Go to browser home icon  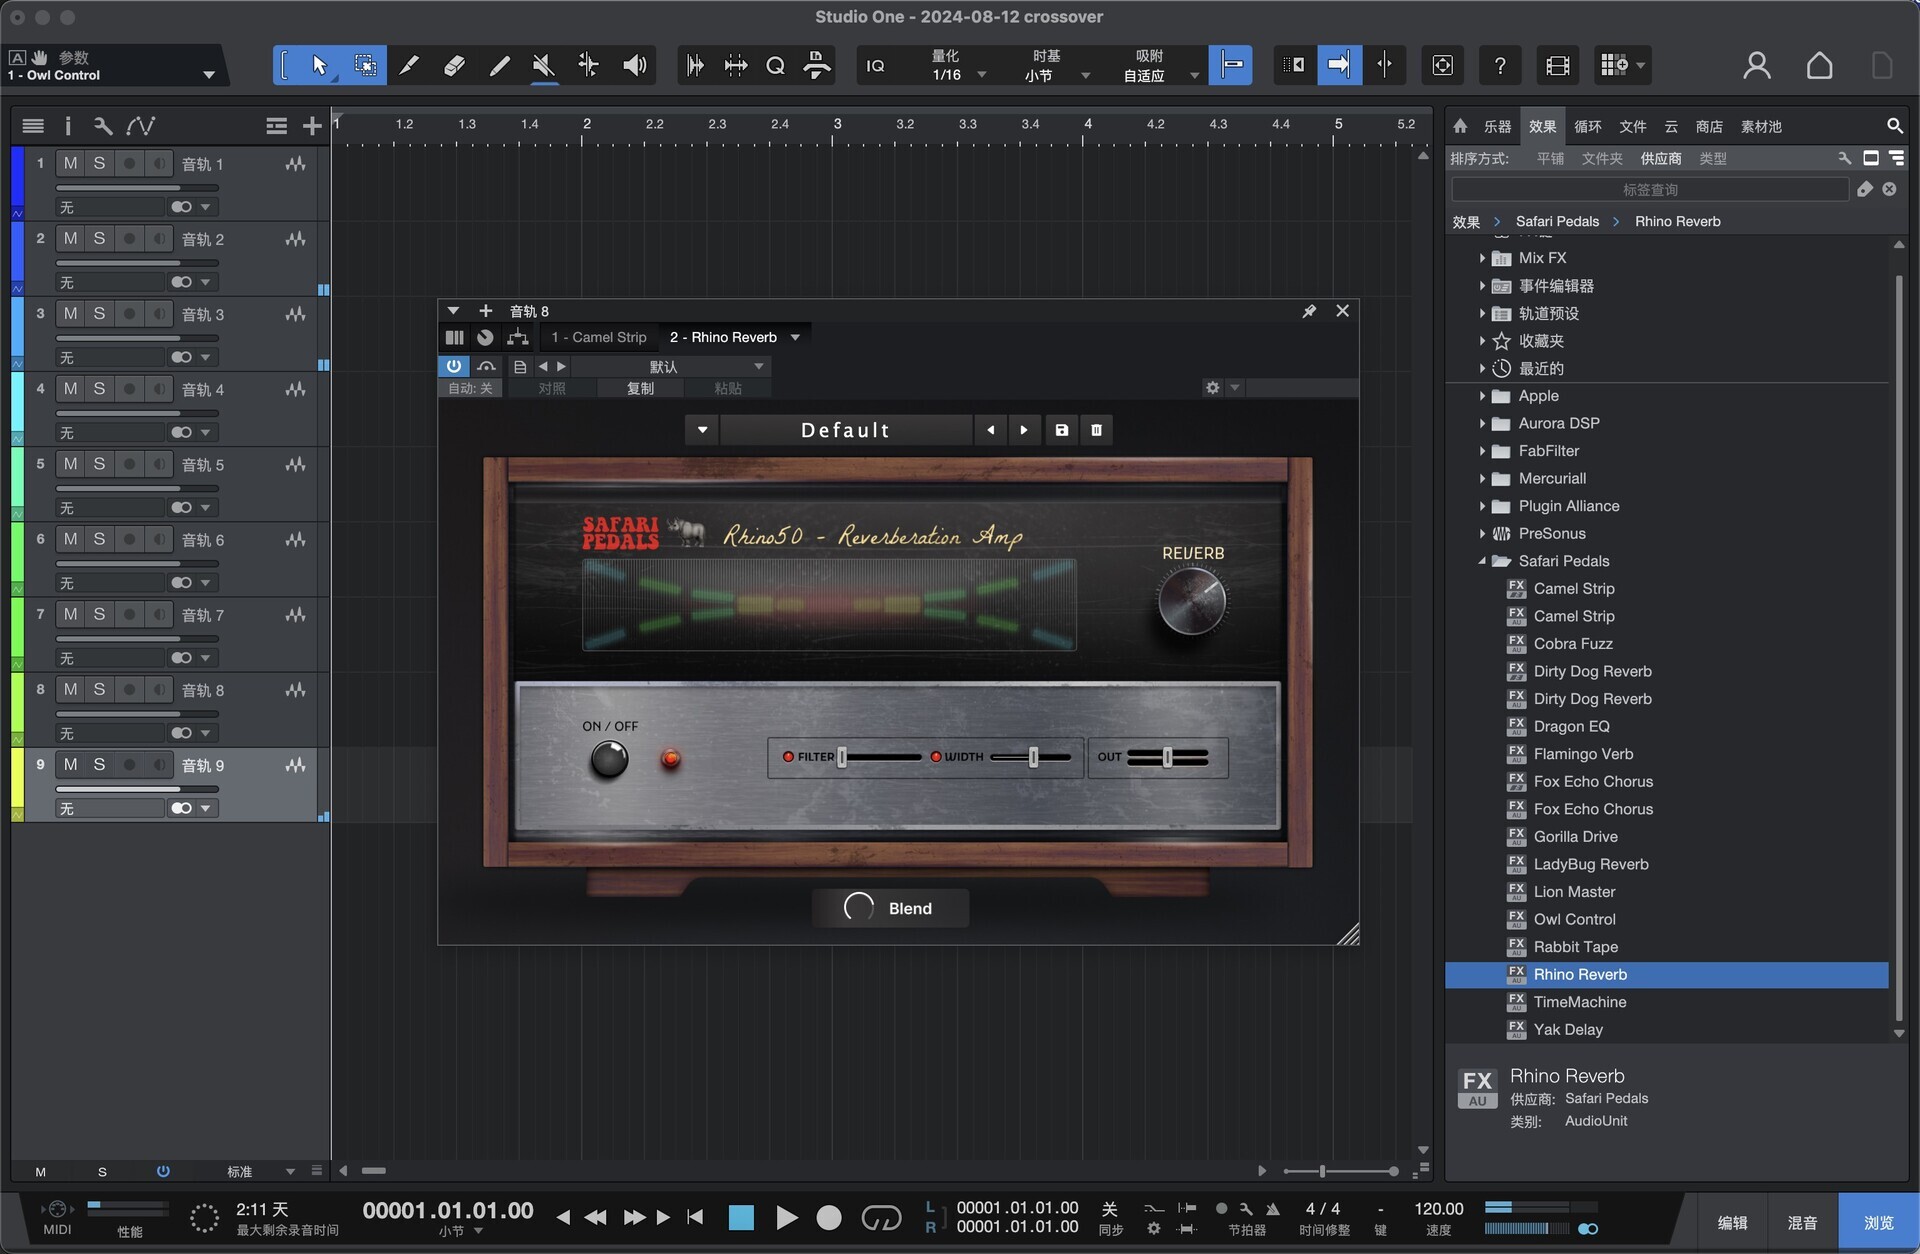coord(1460,126)
